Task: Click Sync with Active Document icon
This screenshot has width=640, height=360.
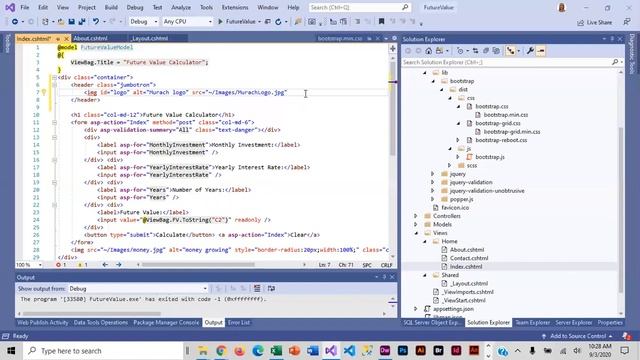Action: (x=476, y=51)
